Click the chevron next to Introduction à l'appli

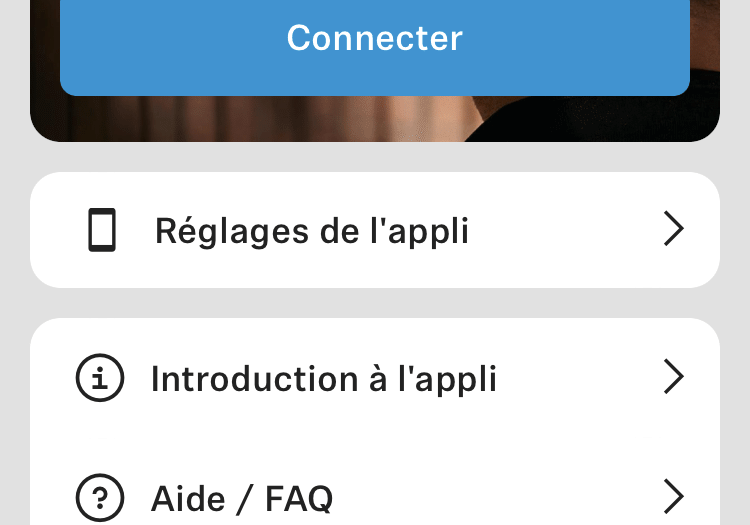(674, 378)
